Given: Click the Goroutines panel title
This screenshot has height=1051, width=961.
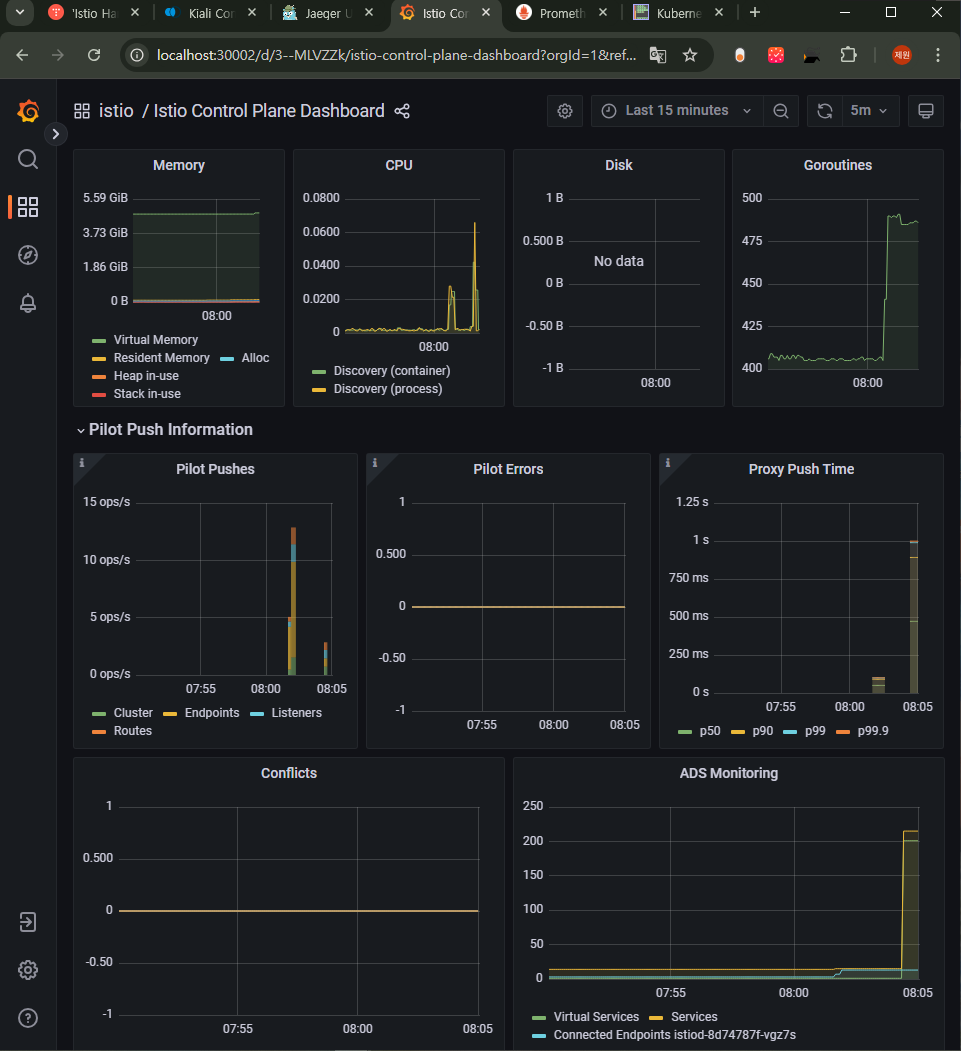Looking at the screenshot, I should pyautogui.click(x=838, y=166).
